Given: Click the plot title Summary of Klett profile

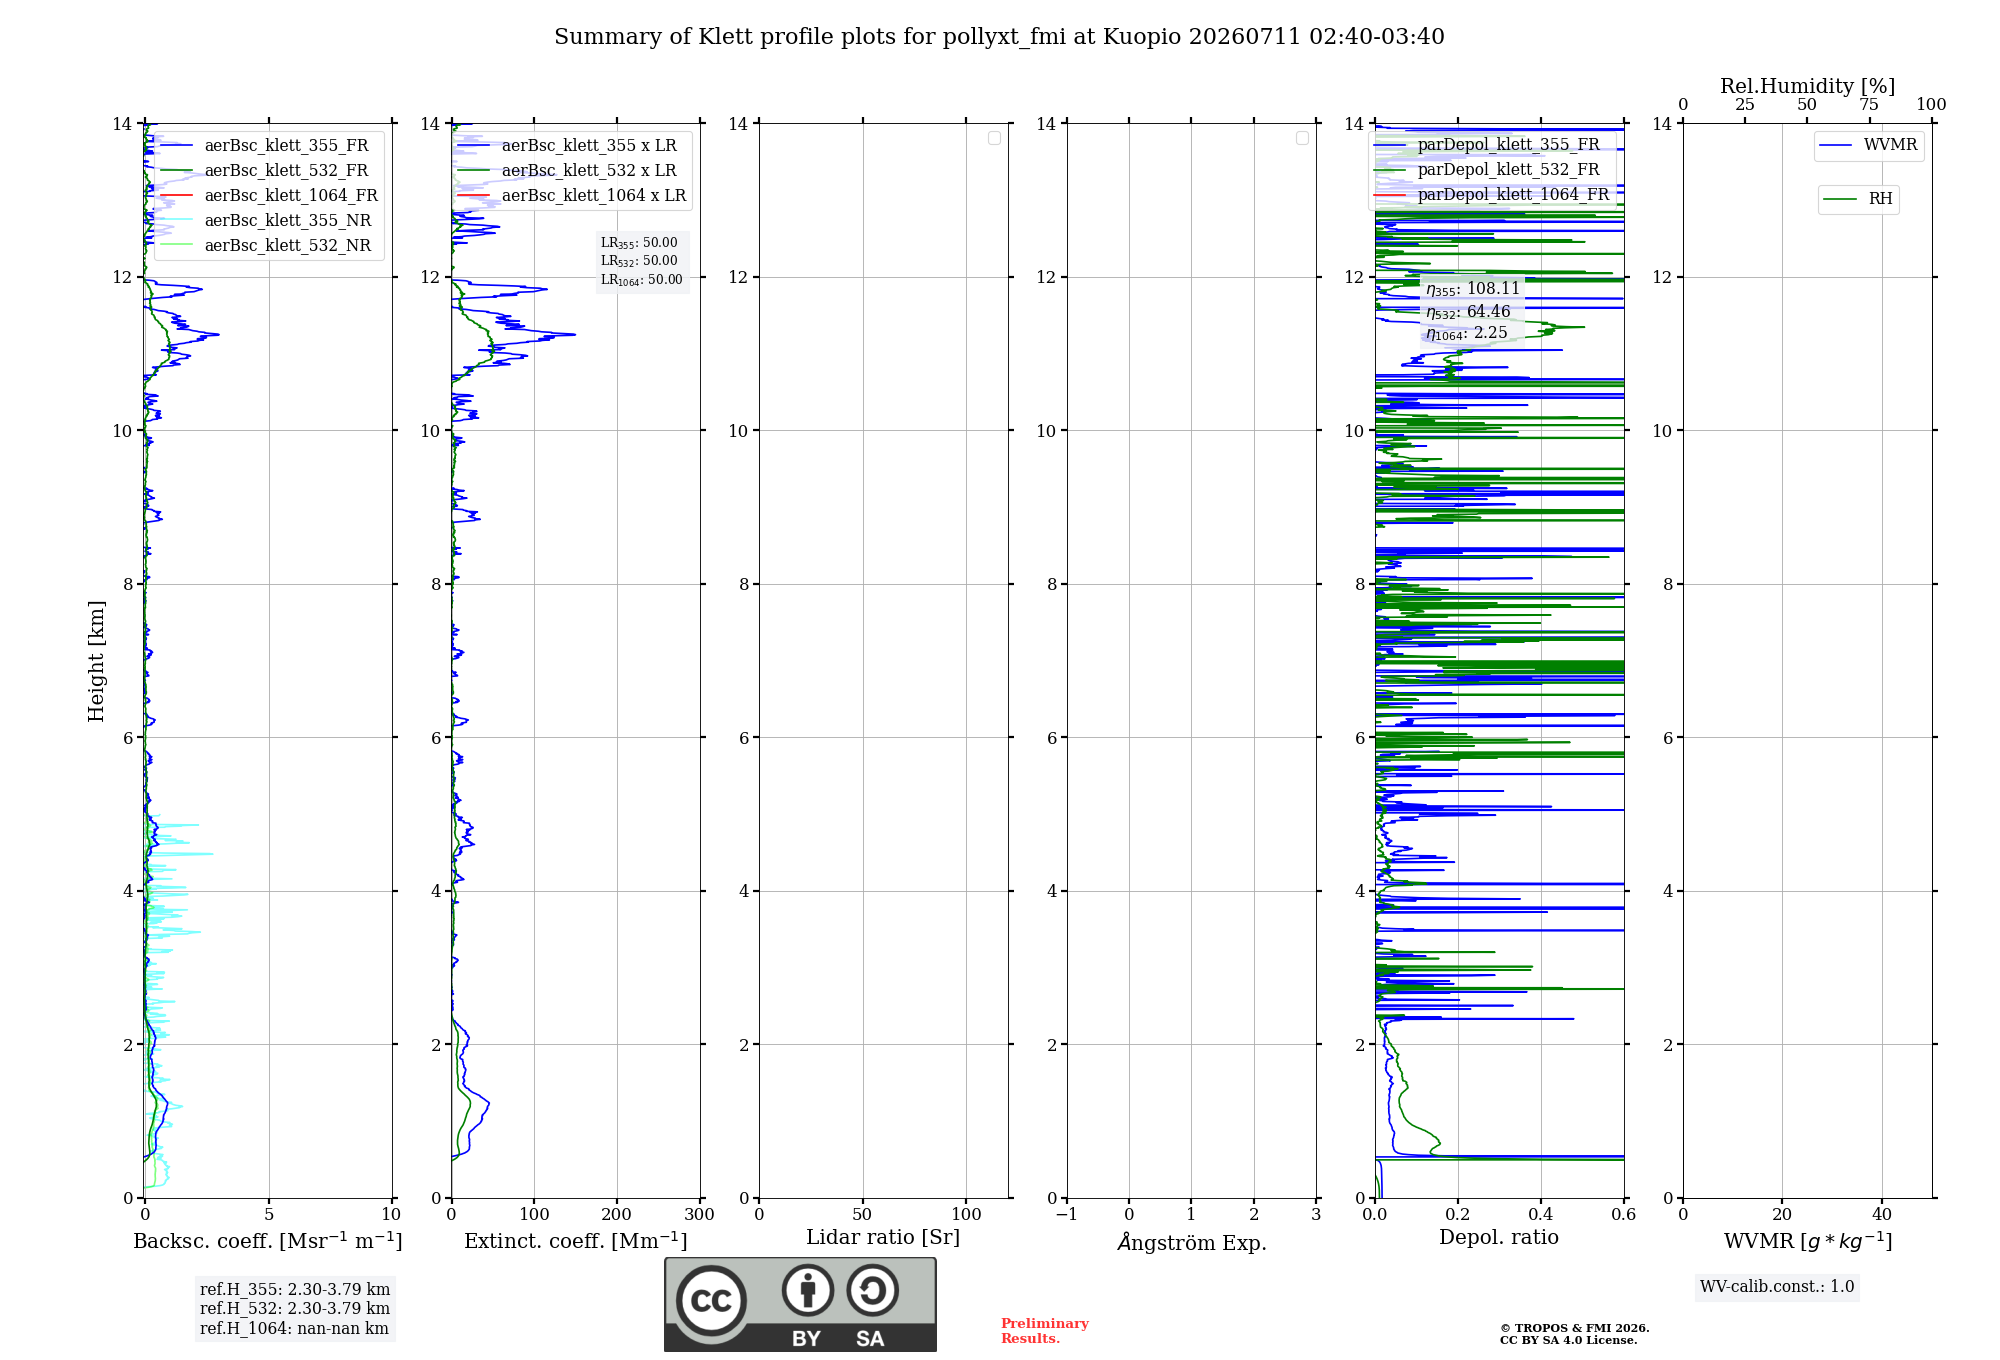Looking at the screenshot, I should [999, 37].
